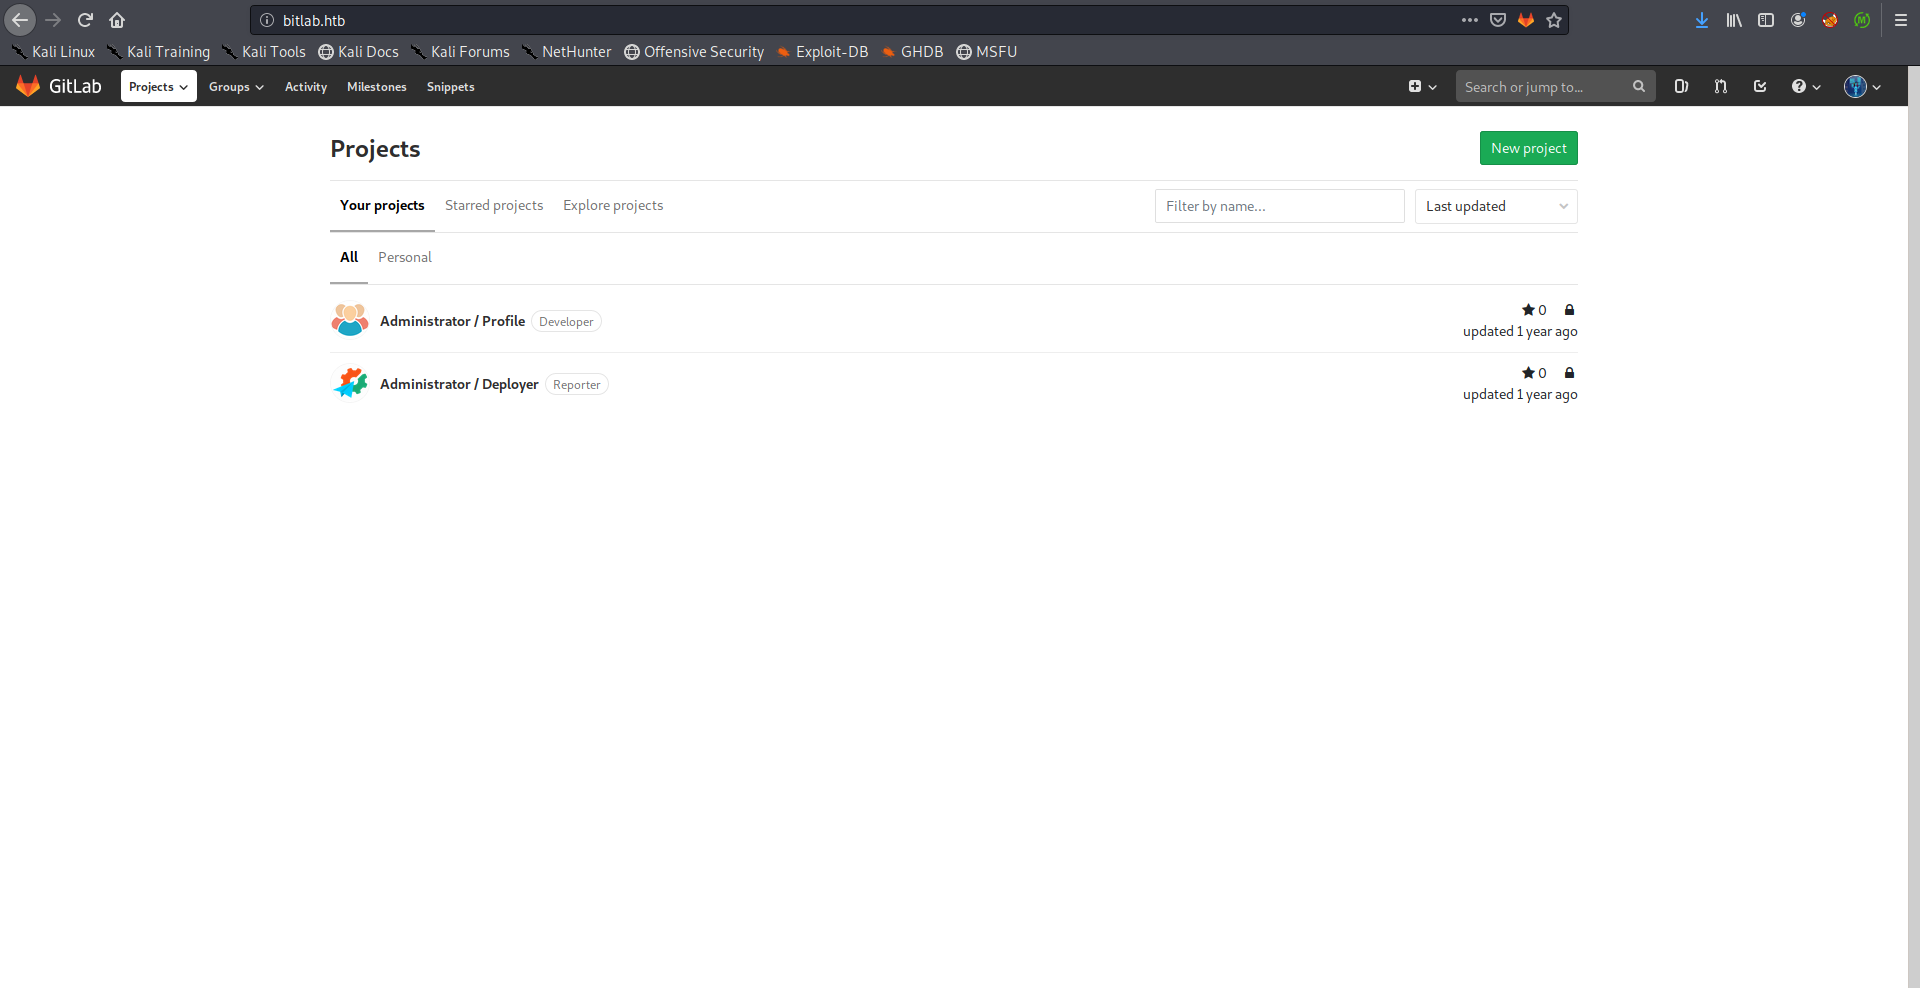
Task: Open the Issues icon in navbar
Action: pyautogui.click(x=1681, y=87)
